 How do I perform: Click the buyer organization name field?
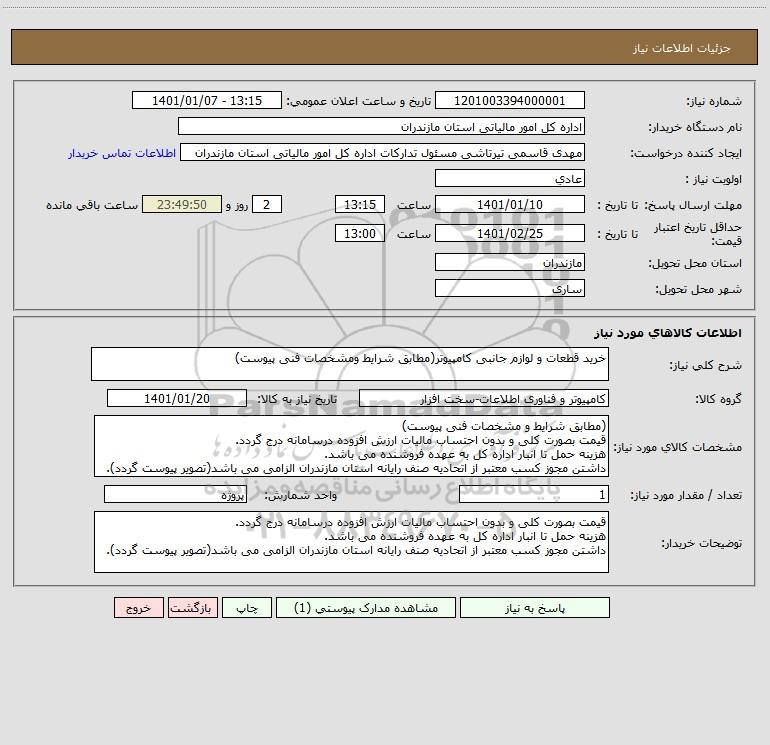pos(381,127)
